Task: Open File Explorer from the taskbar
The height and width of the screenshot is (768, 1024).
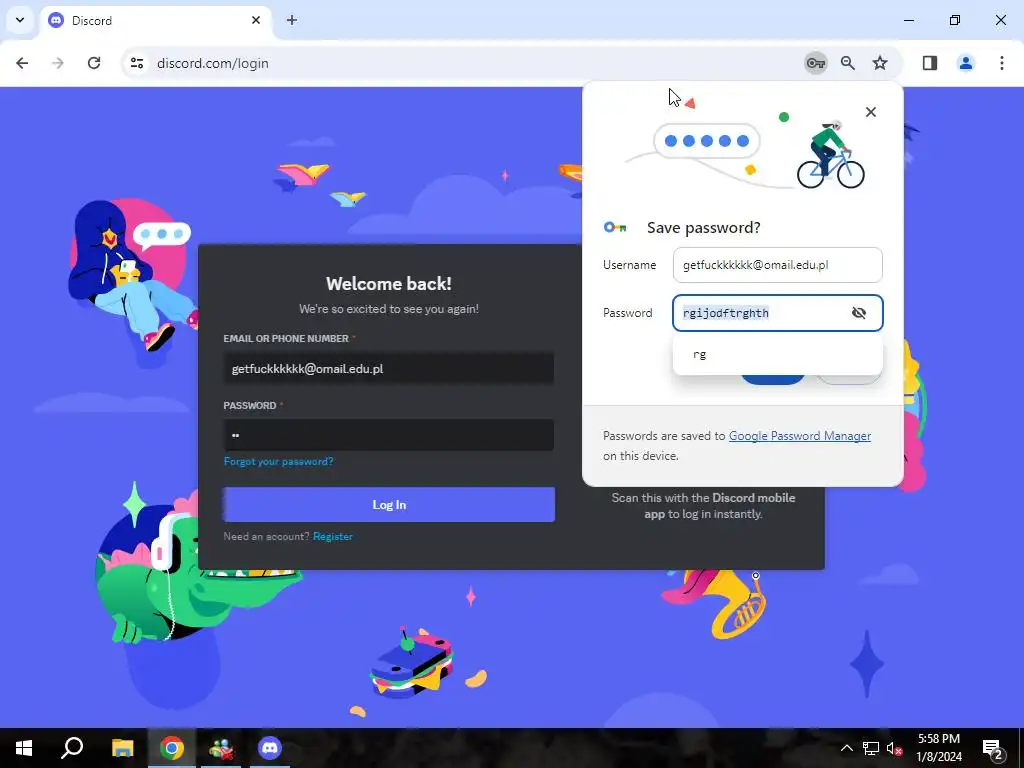Action: 122,748
